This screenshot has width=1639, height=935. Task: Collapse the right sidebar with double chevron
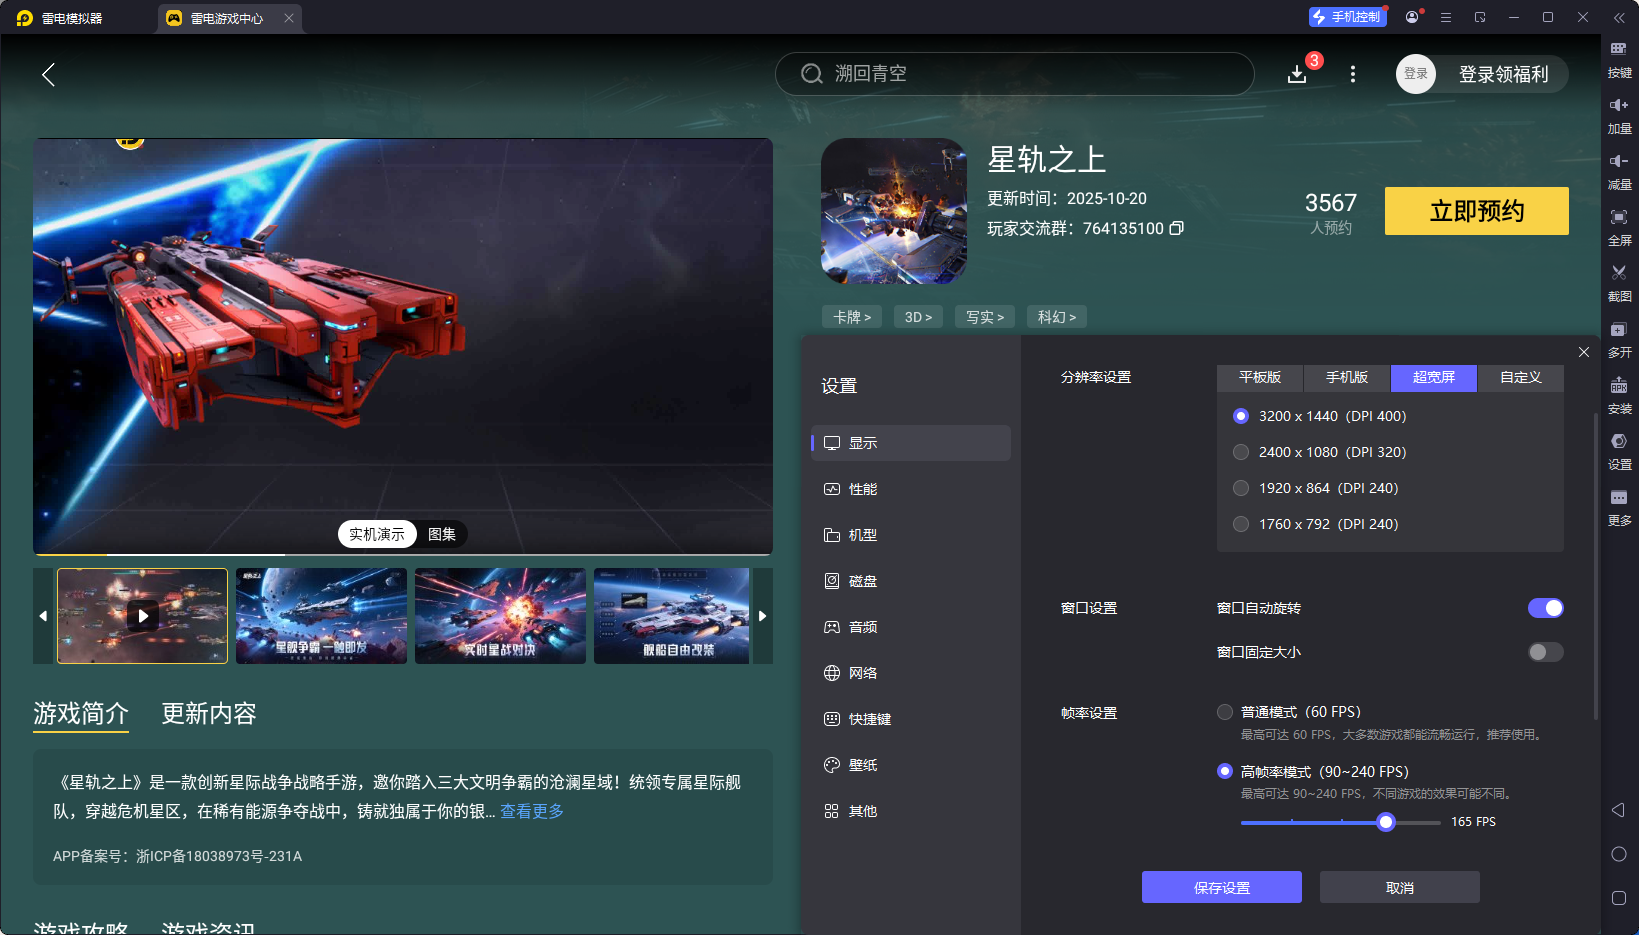[1619, 17]
